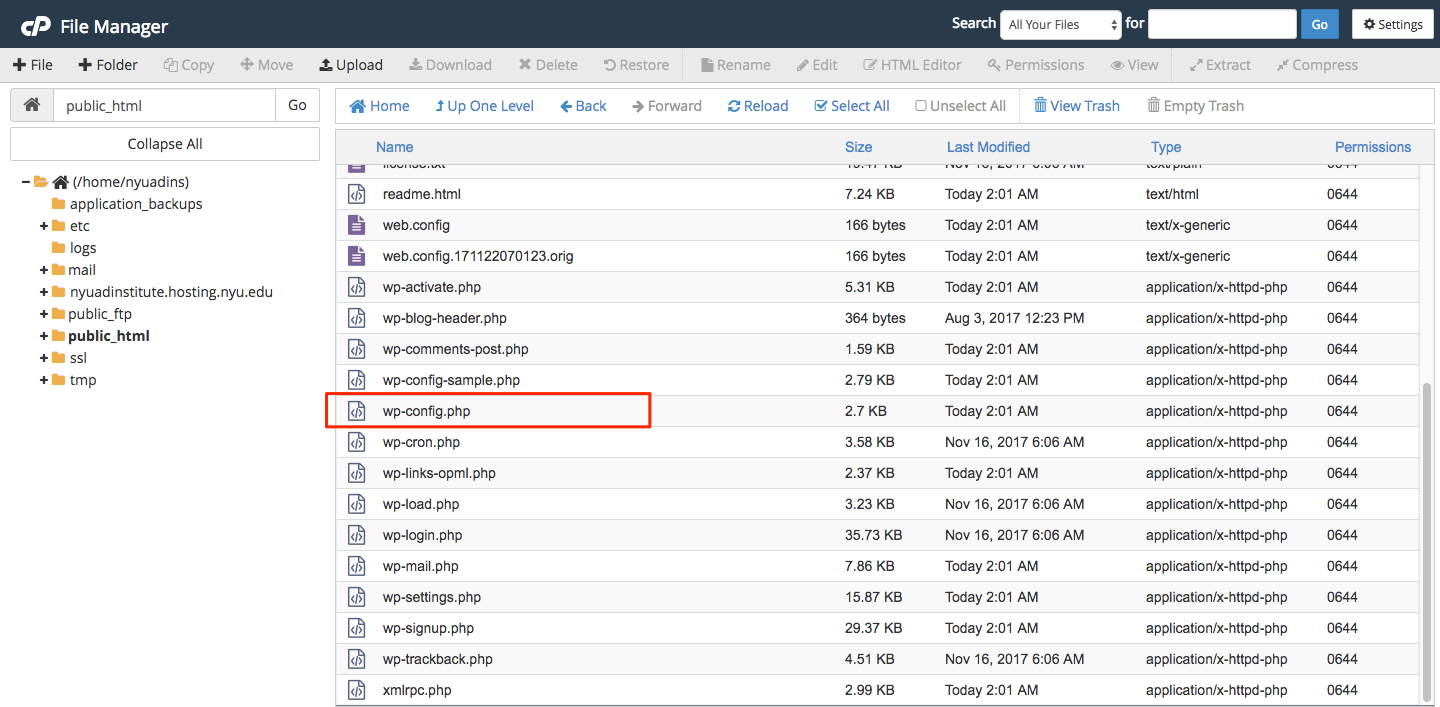Click the Extract toolbar item
The image size is (1440, 707).
[x=1220, y=65]
